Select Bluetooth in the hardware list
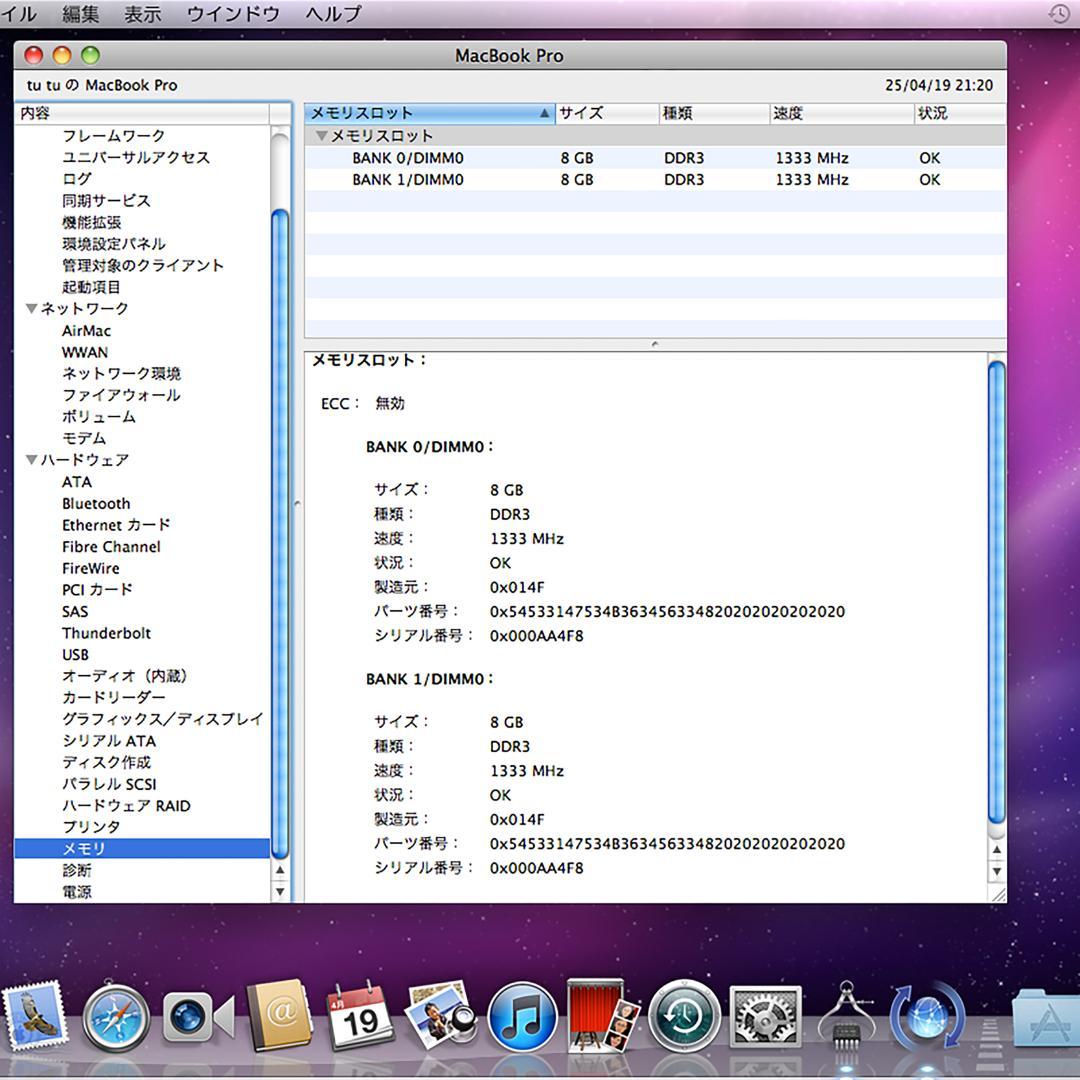This screenshot has height=1080, width=1080. click(x=96, y=503)
